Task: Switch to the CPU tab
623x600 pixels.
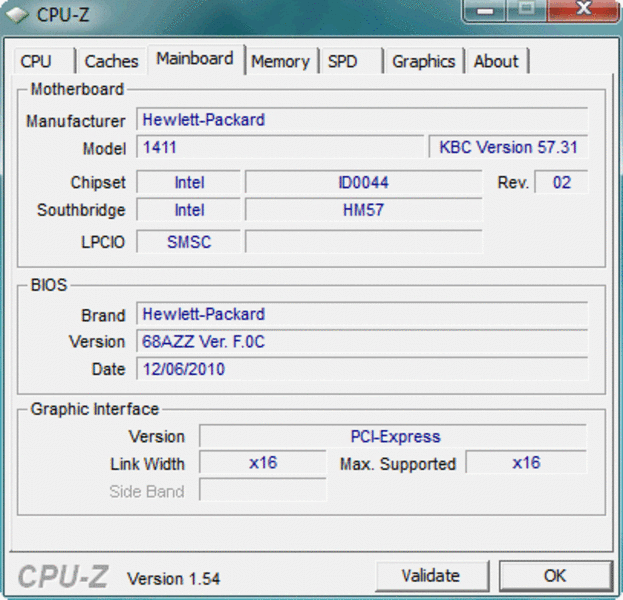Action: pos(44,61)
